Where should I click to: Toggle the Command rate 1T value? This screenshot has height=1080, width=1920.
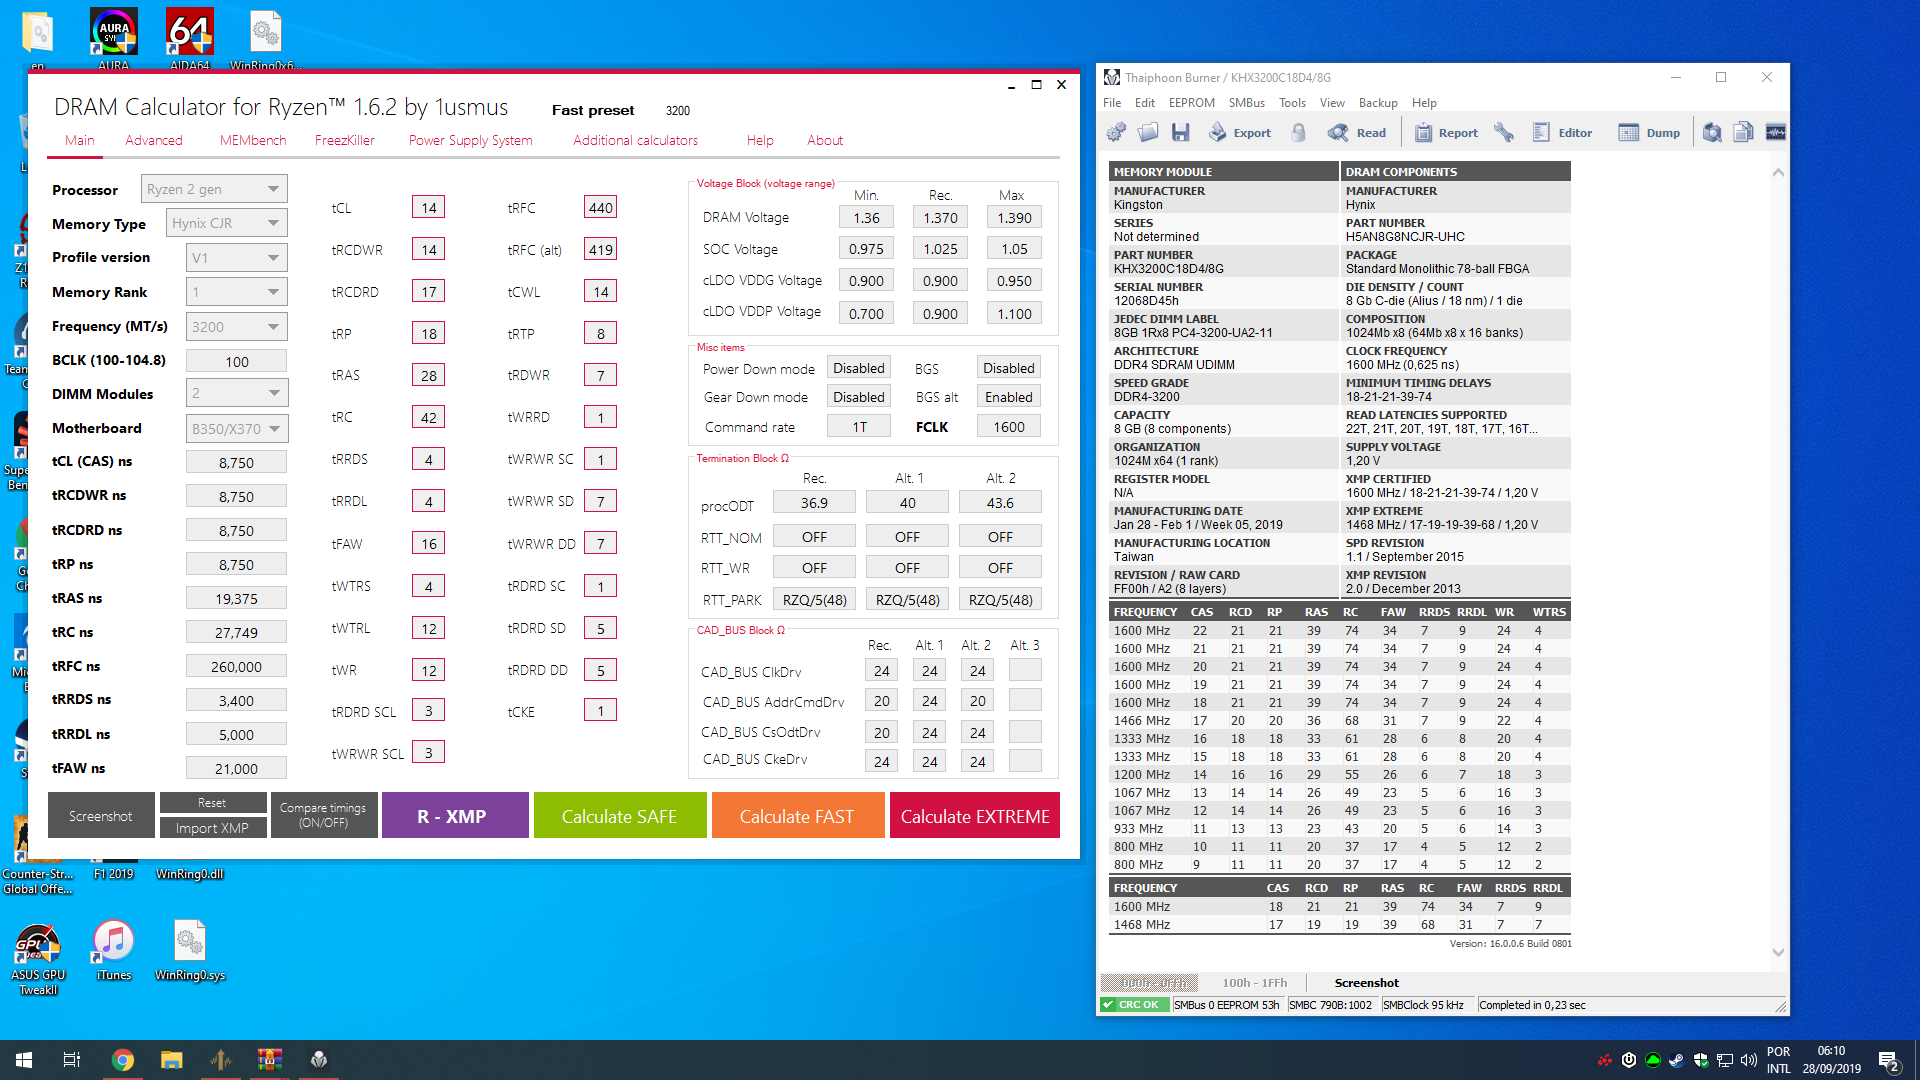point(858,427)
